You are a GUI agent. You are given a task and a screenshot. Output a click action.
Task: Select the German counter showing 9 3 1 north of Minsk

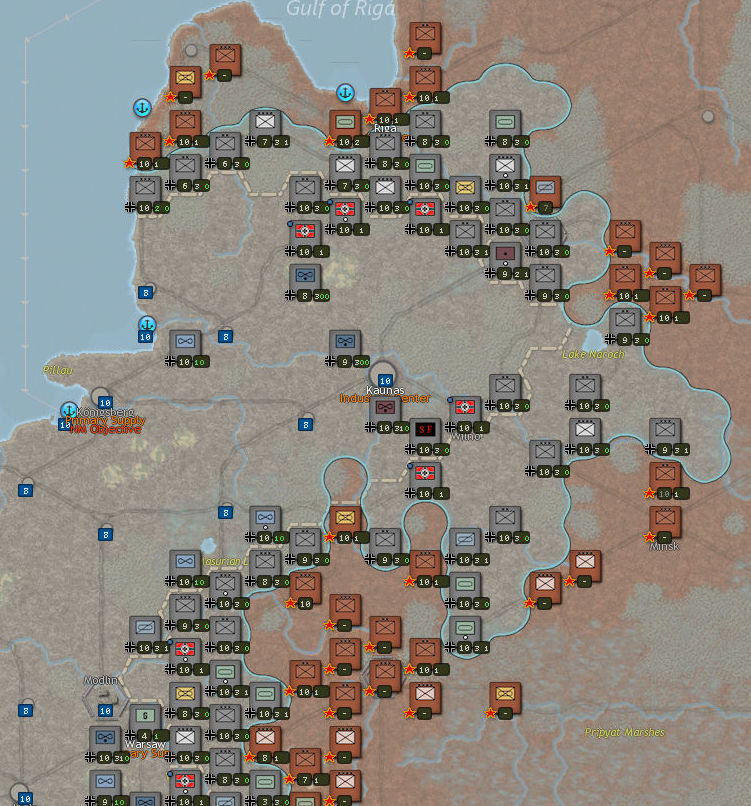pyautogui.click(x=665, y=429)
